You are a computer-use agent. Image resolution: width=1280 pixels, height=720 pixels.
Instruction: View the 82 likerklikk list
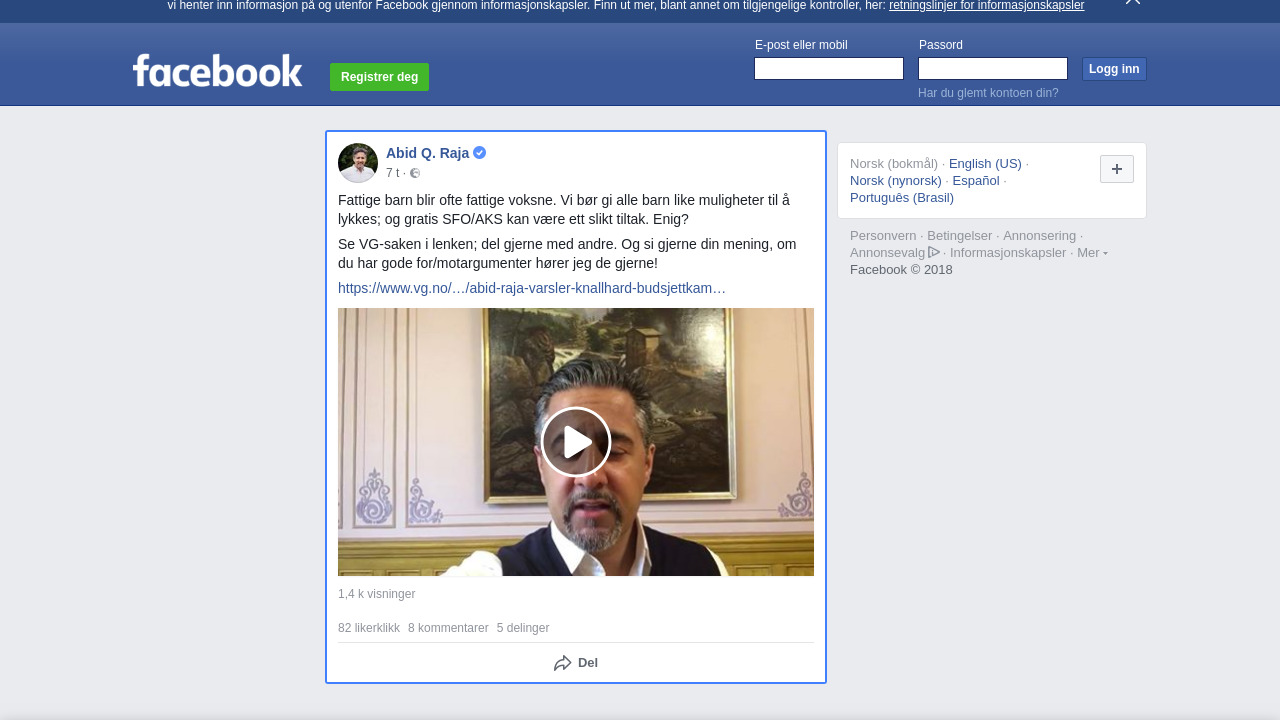pos(369,628)
